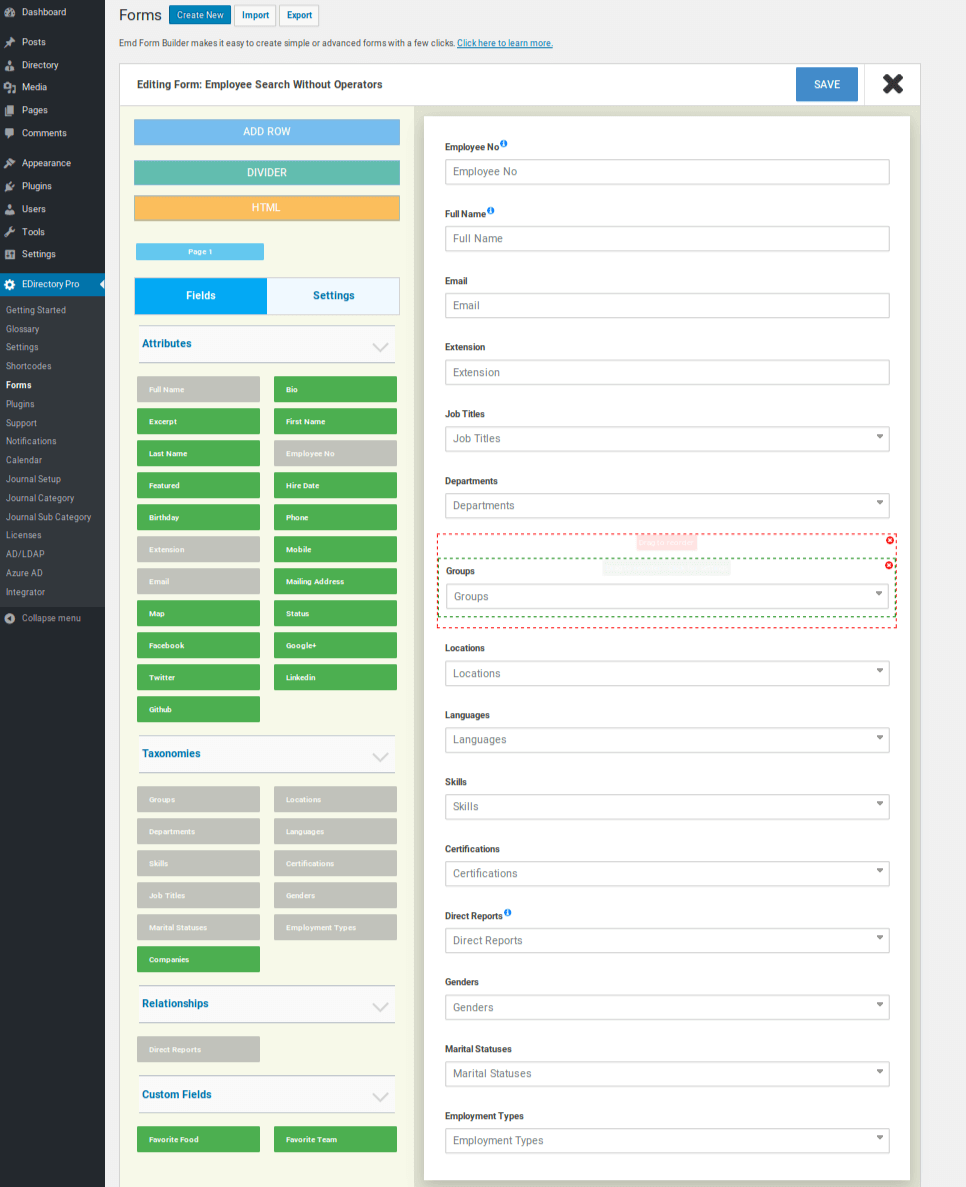This screenshot has width=966, height=1187.
Task: Click the info icon beside Direct Reports
Action: [x=508, y=911]
